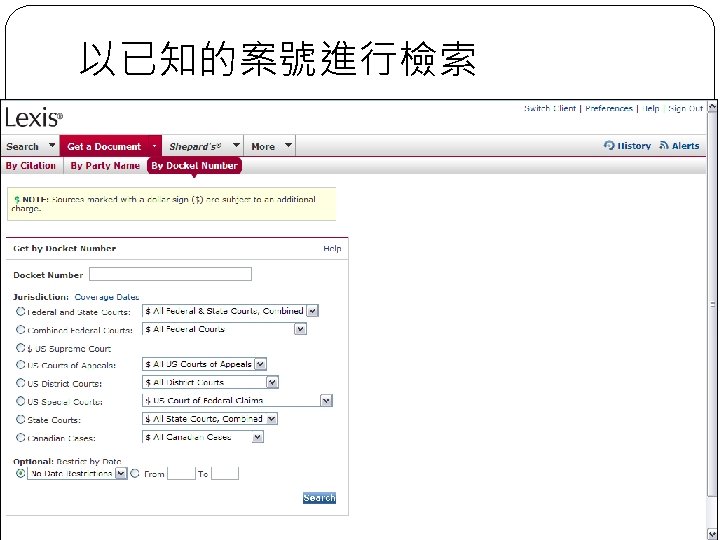Image resolution: width=720 pixels, height=540 pixels.
Task: Select Combined Federal Courts radio button
Action: 20,329
